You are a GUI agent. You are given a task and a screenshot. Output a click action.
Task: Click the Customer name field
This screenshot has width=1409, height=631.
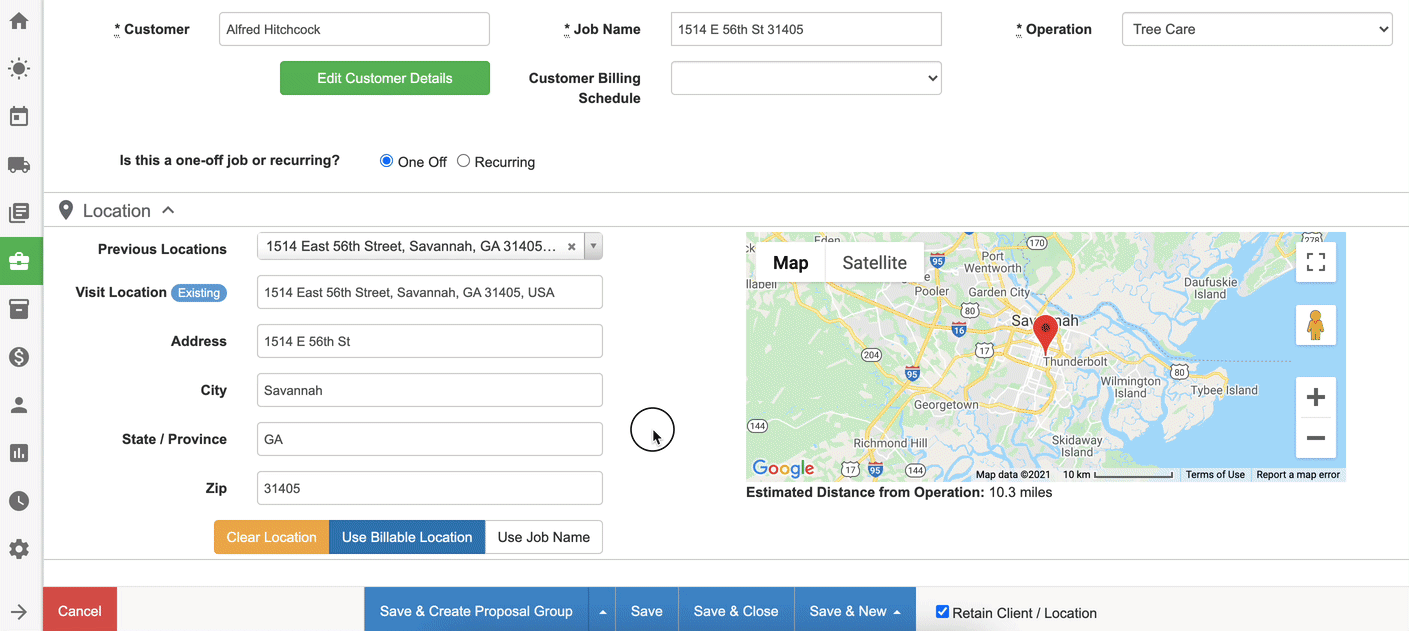pos(354,29)
